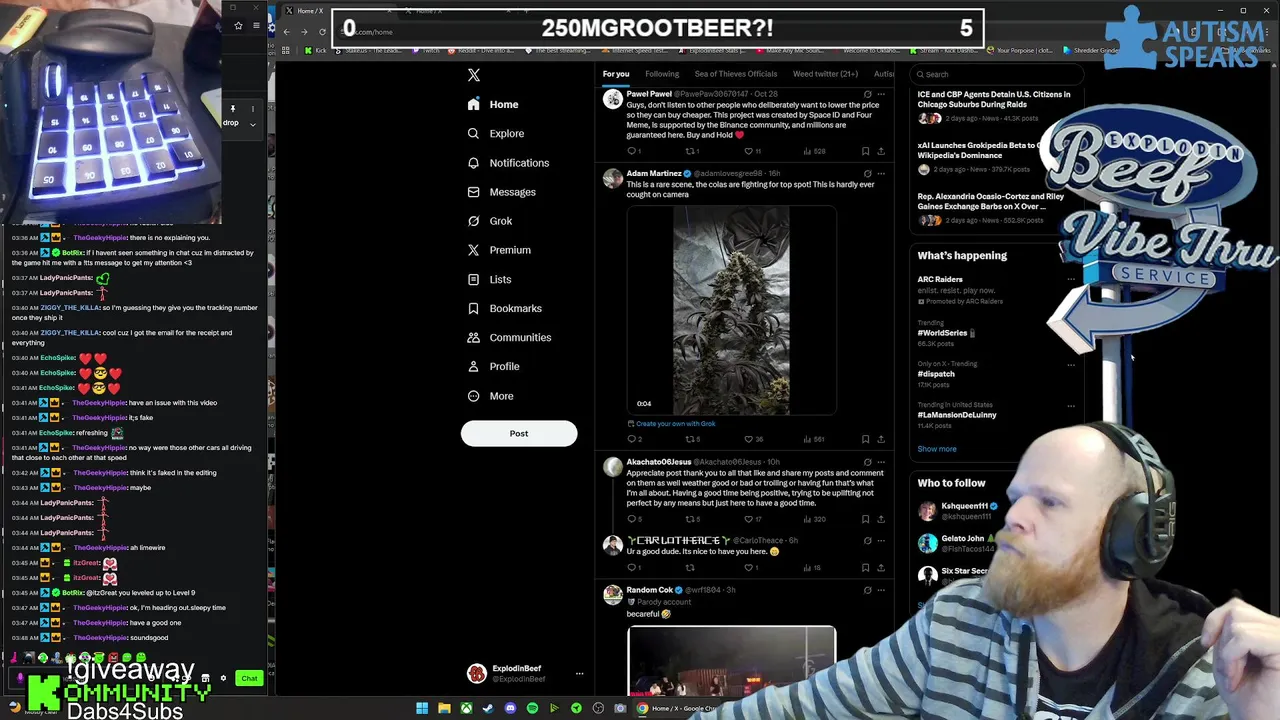Play Adam Martinez's plant video
The height and width of the screenshot is (720, 1280).
pyautogui.click(x=731, y=310)
